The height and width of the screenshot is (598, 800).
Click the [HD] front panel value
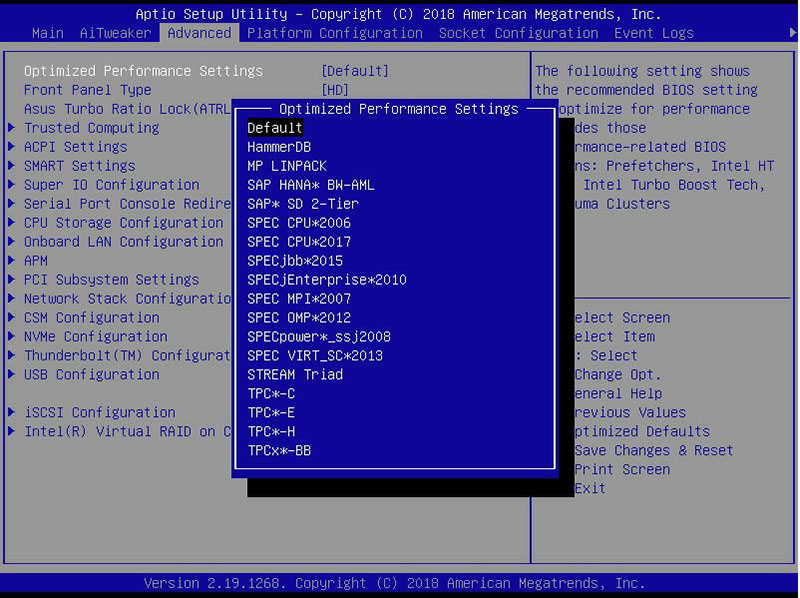[335, 90]
